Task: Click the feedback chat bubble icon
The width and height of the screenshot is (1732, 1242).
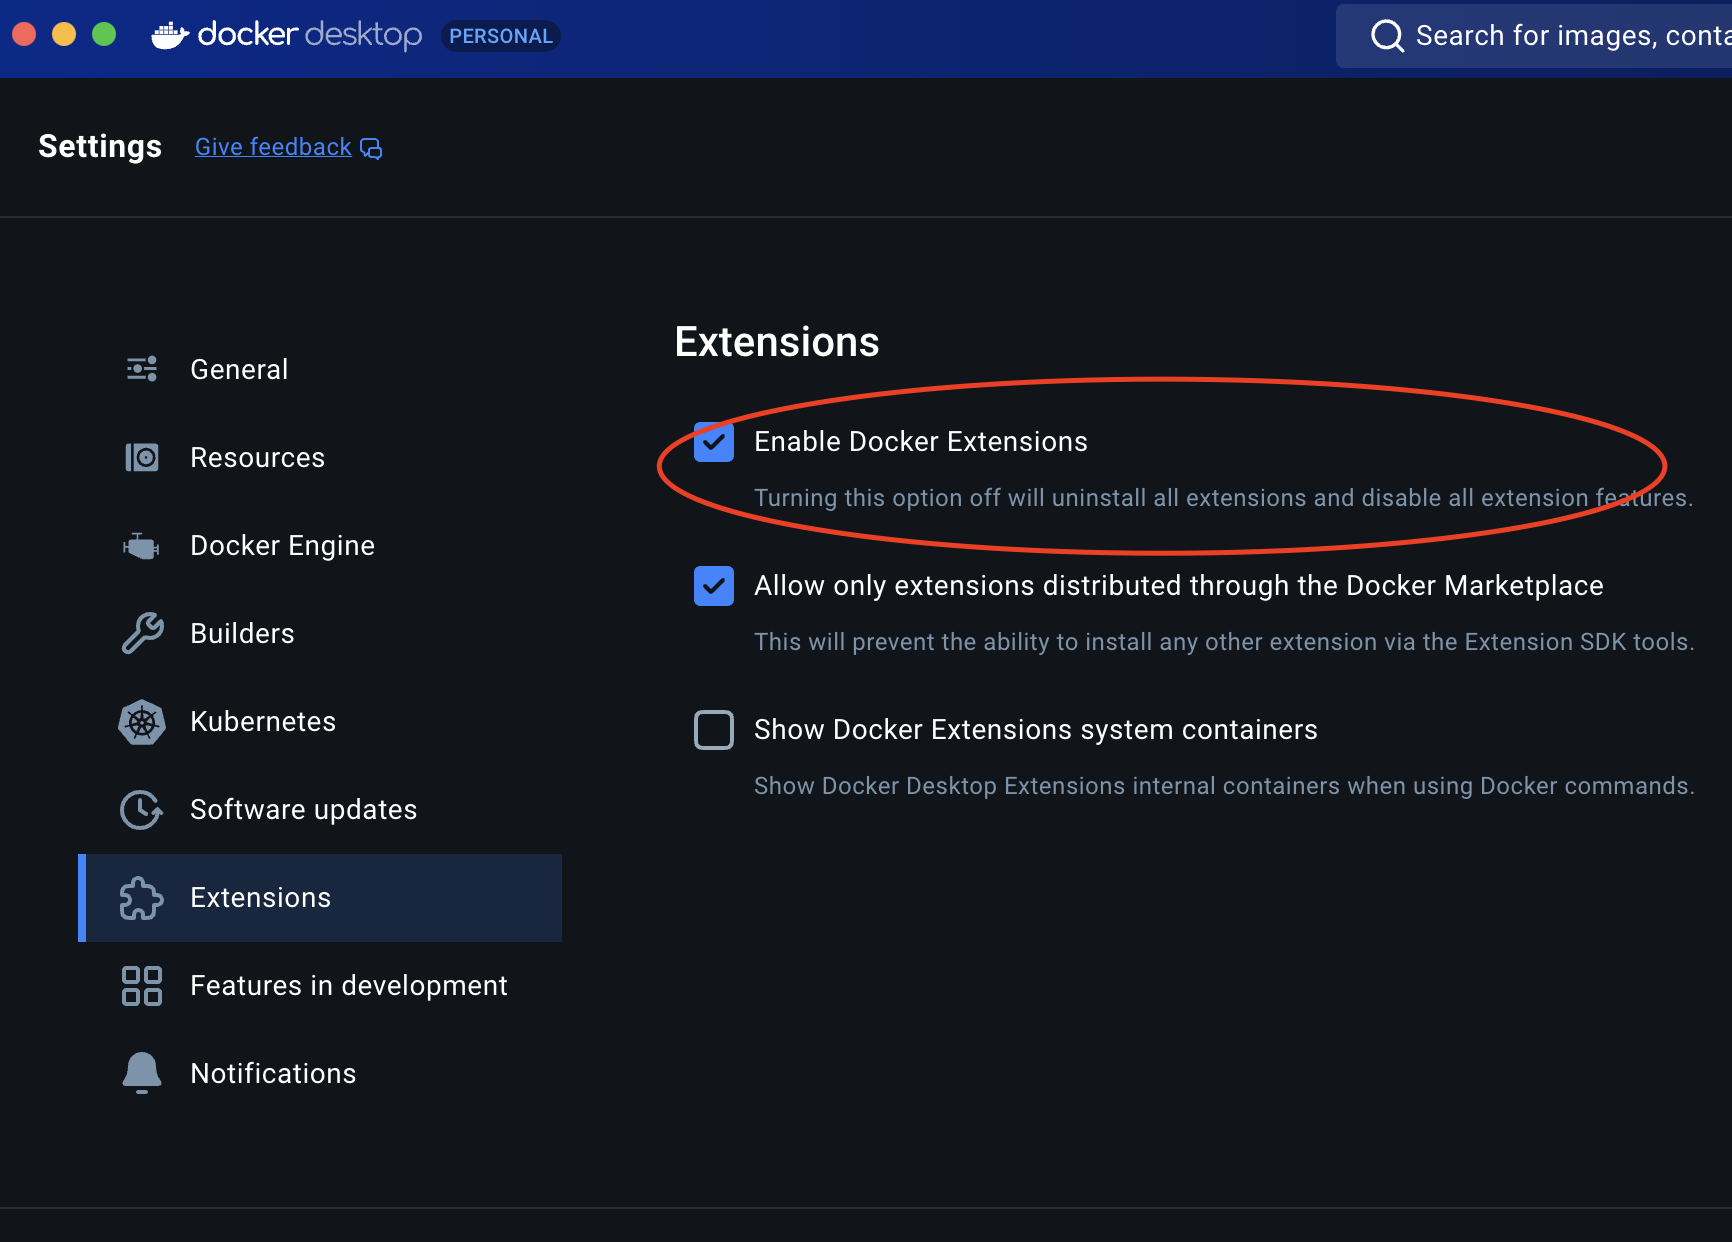Action: point(371,148)
